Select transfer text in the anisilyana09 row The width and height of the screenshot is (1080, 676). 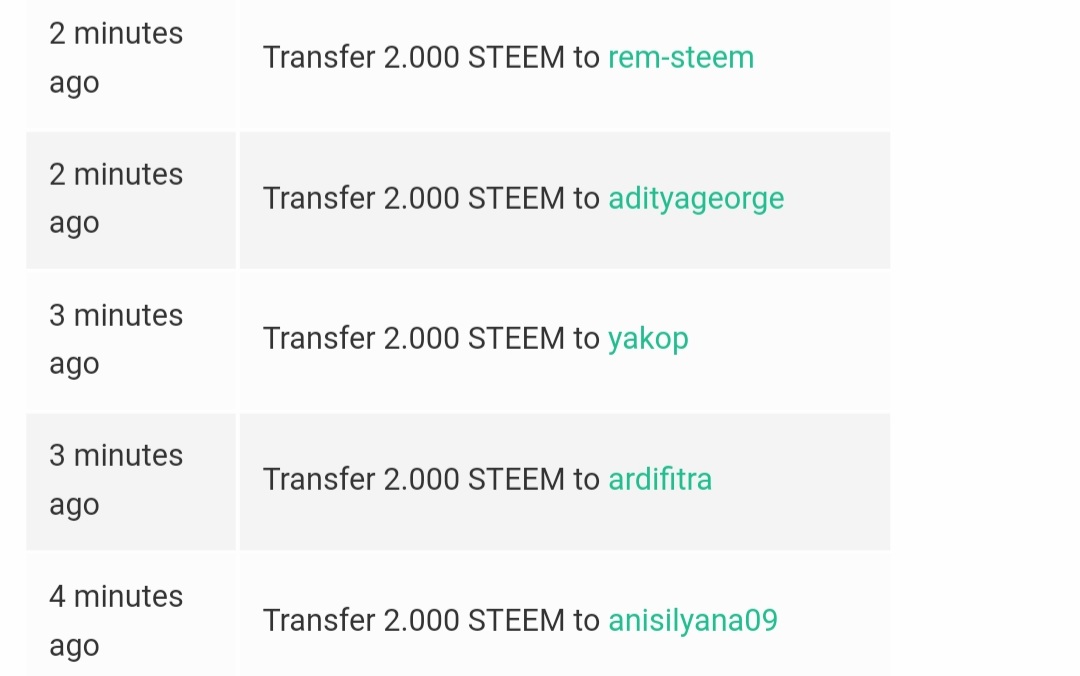pos(431,620)
